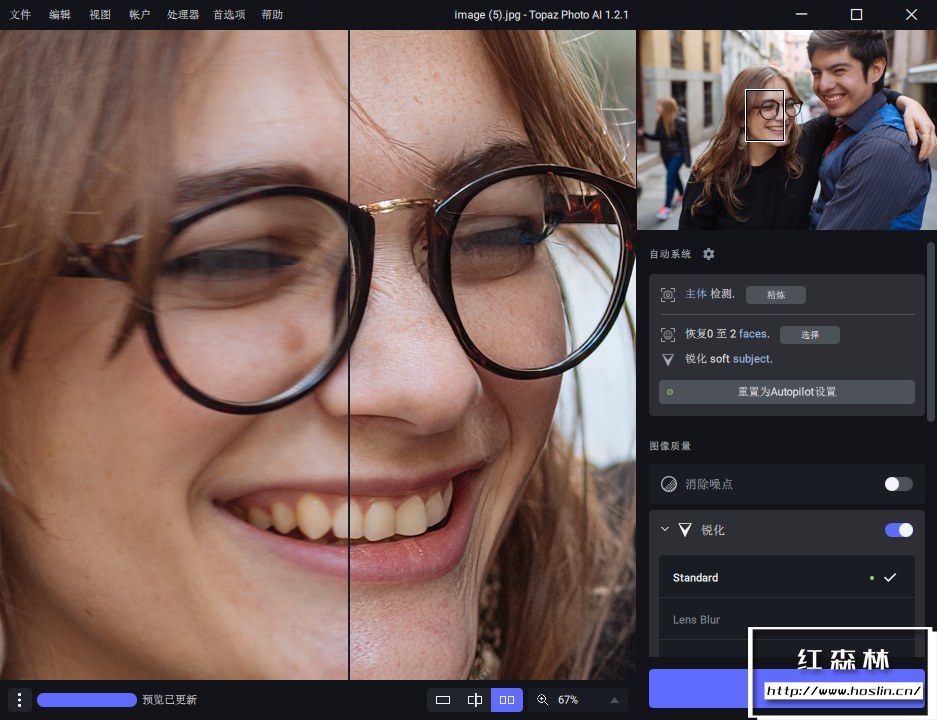Click the zoom magnifier icon
Image resolution: width=937 pixels, height=720 pixels.
(543, 700)
